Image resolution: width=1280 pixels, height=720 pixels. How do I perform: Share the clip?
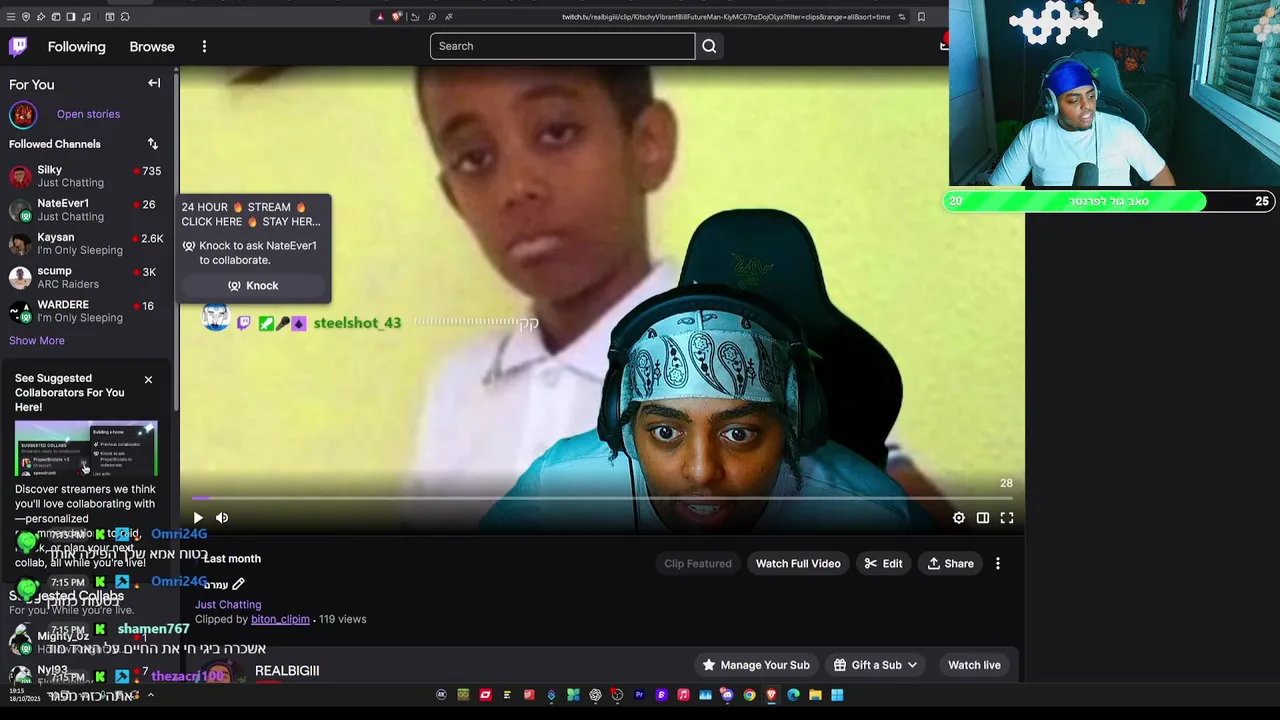950,564
